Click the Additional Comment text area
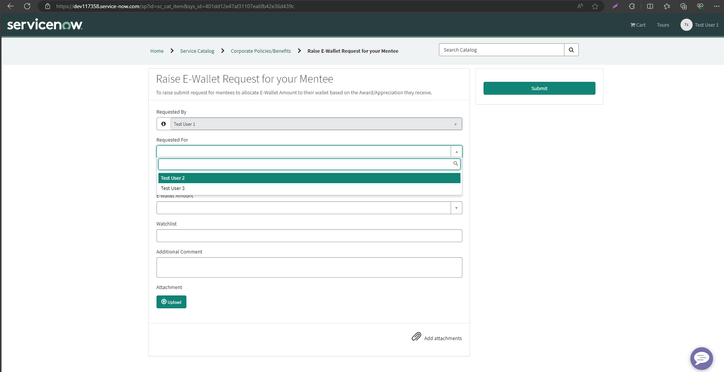The height and width of the screenshot is (372, 724). click(309, 268)
